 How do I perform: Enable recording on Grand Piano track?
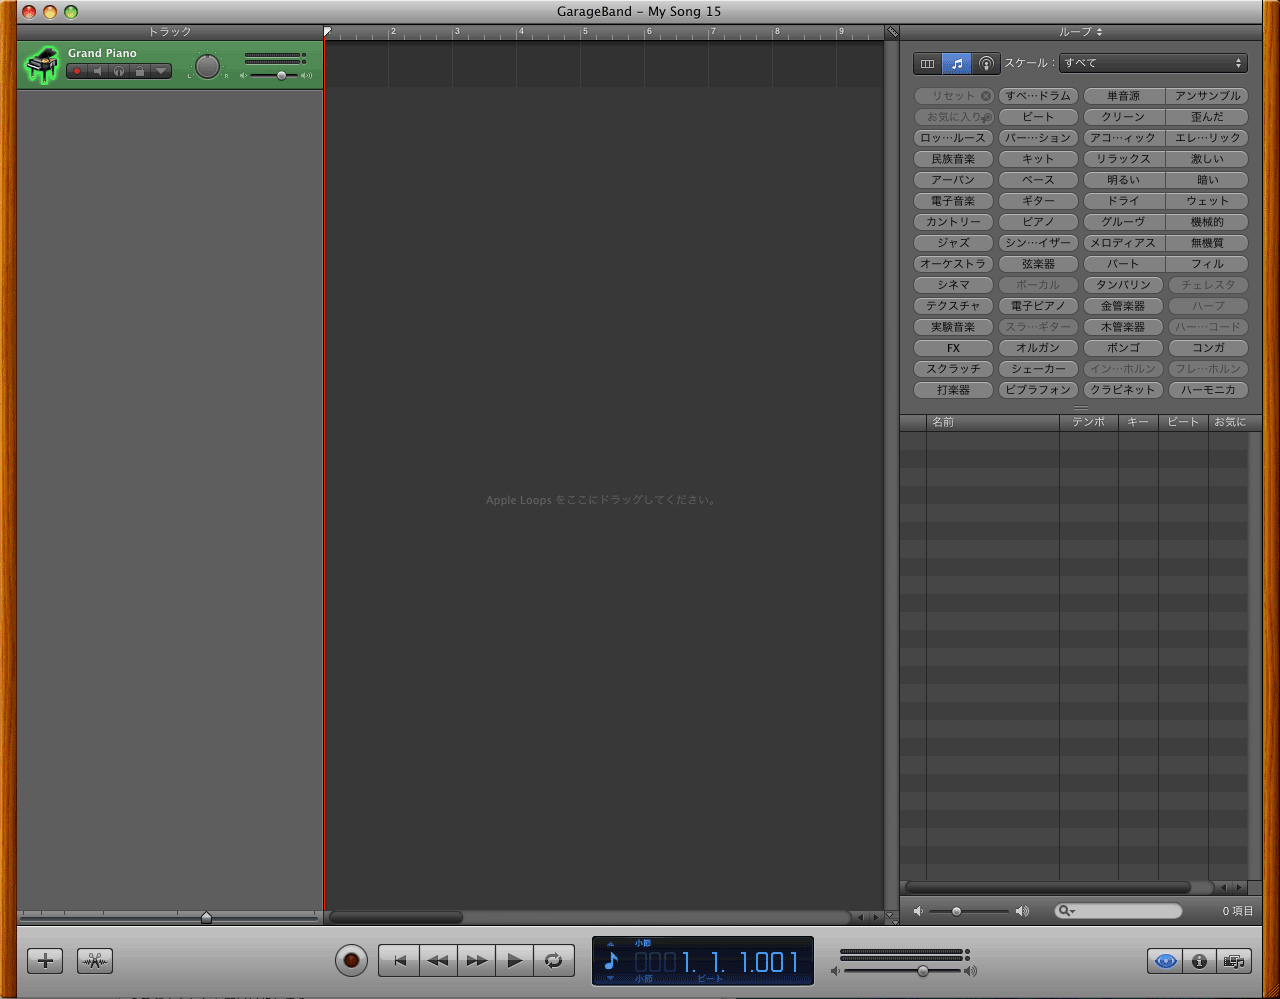pos(77,72)
